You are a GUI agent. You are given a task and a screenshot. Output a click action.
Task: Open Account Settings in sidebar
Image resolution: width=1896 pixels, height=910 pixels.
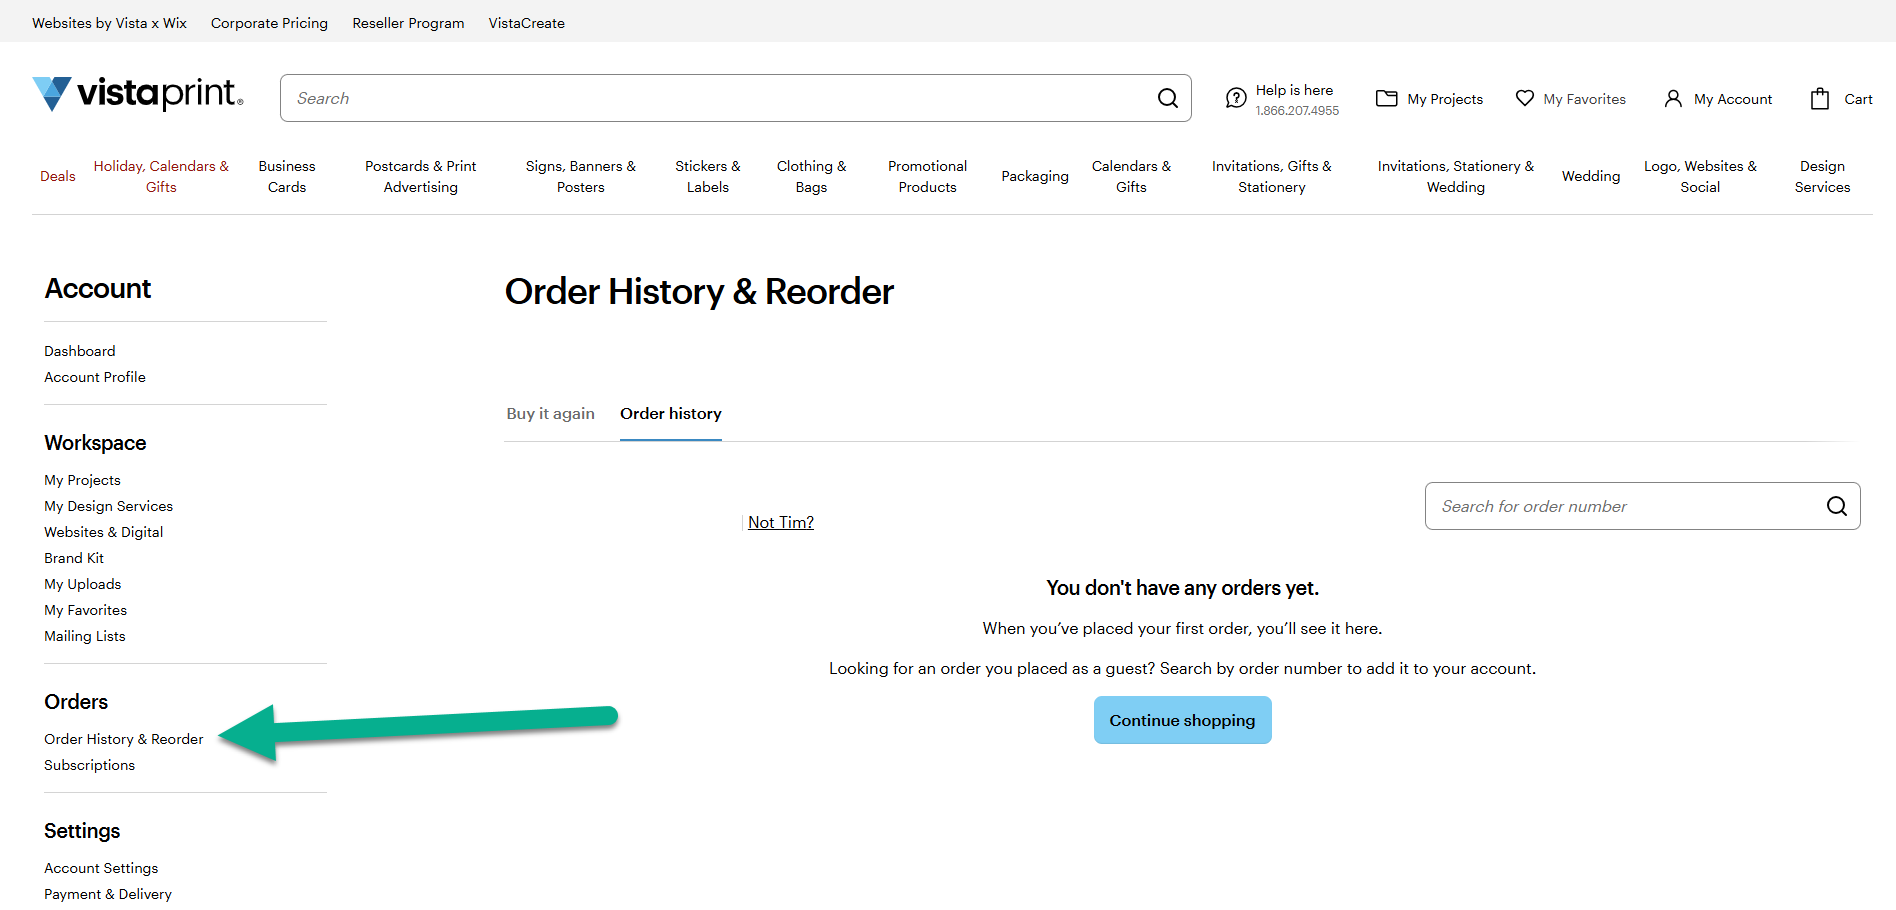pos(101,868)
